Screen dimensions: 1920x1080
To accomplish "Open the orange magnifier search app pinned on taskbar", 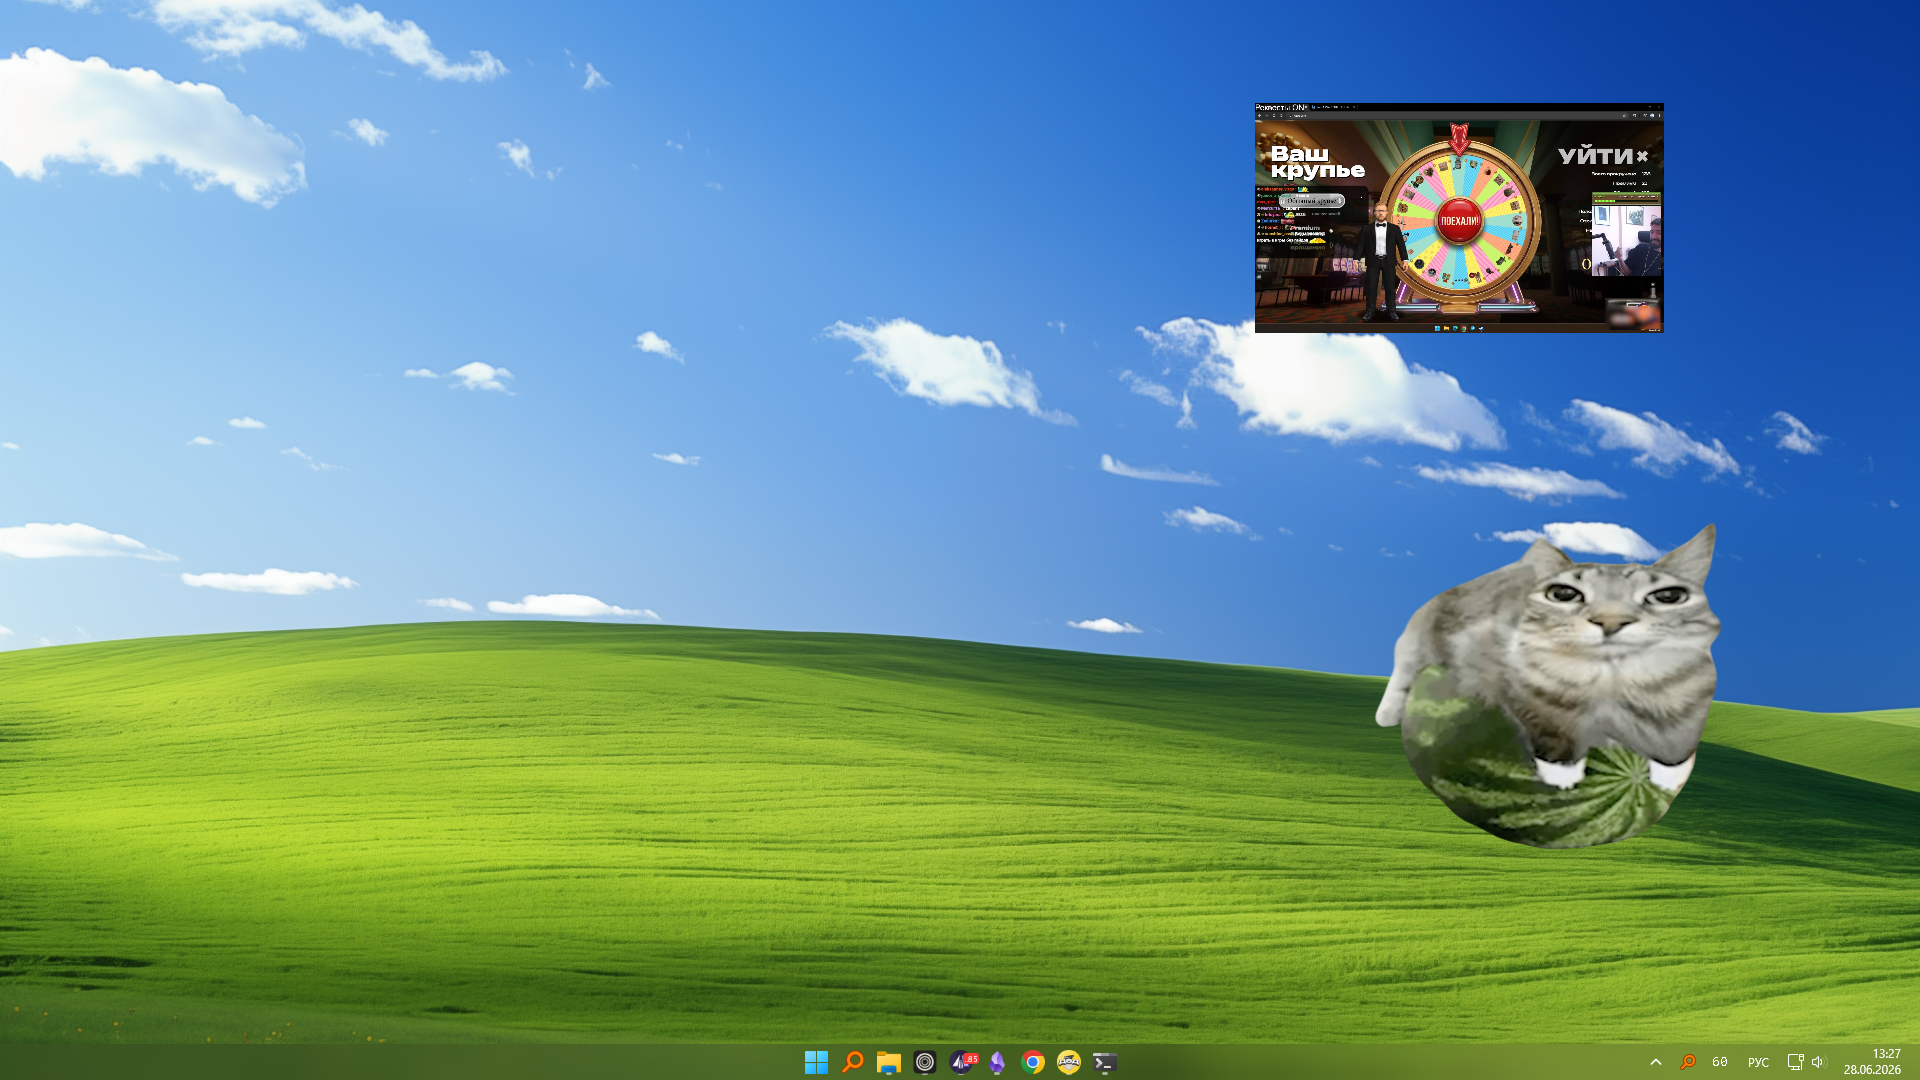I will [853, 1062].
